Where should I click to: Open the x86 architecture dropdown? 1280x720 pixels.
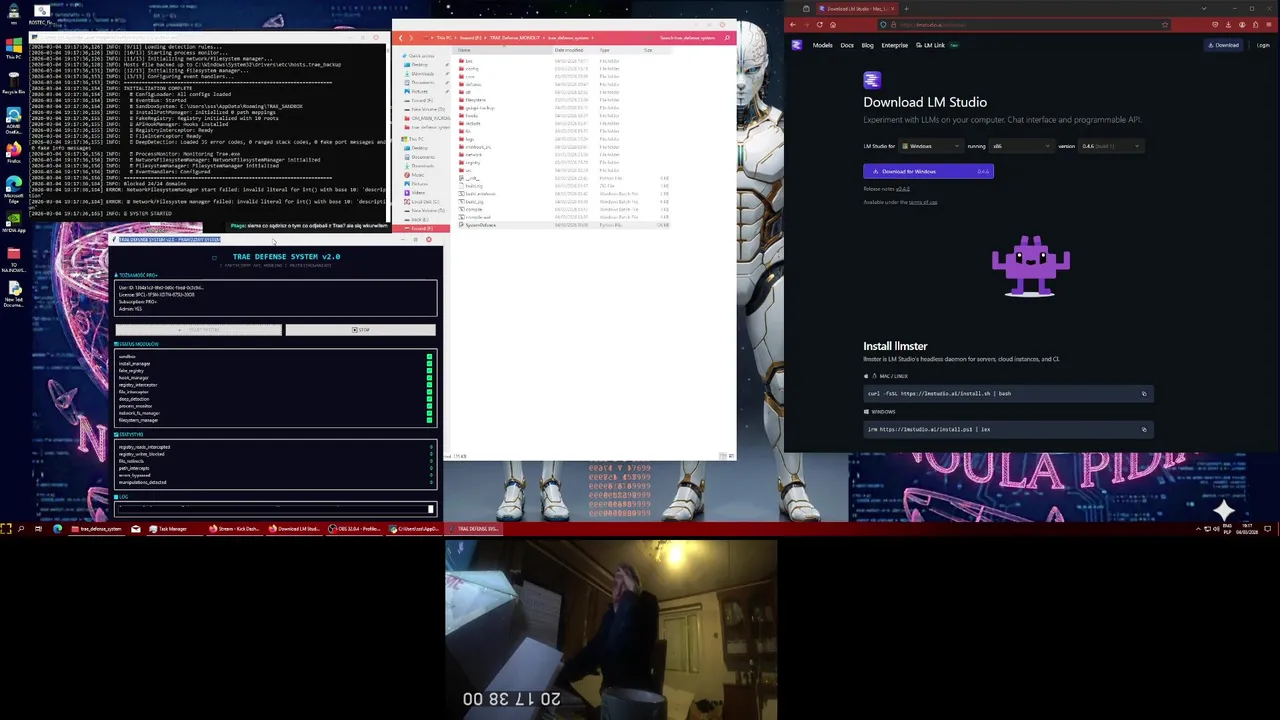pos(1021,146)
